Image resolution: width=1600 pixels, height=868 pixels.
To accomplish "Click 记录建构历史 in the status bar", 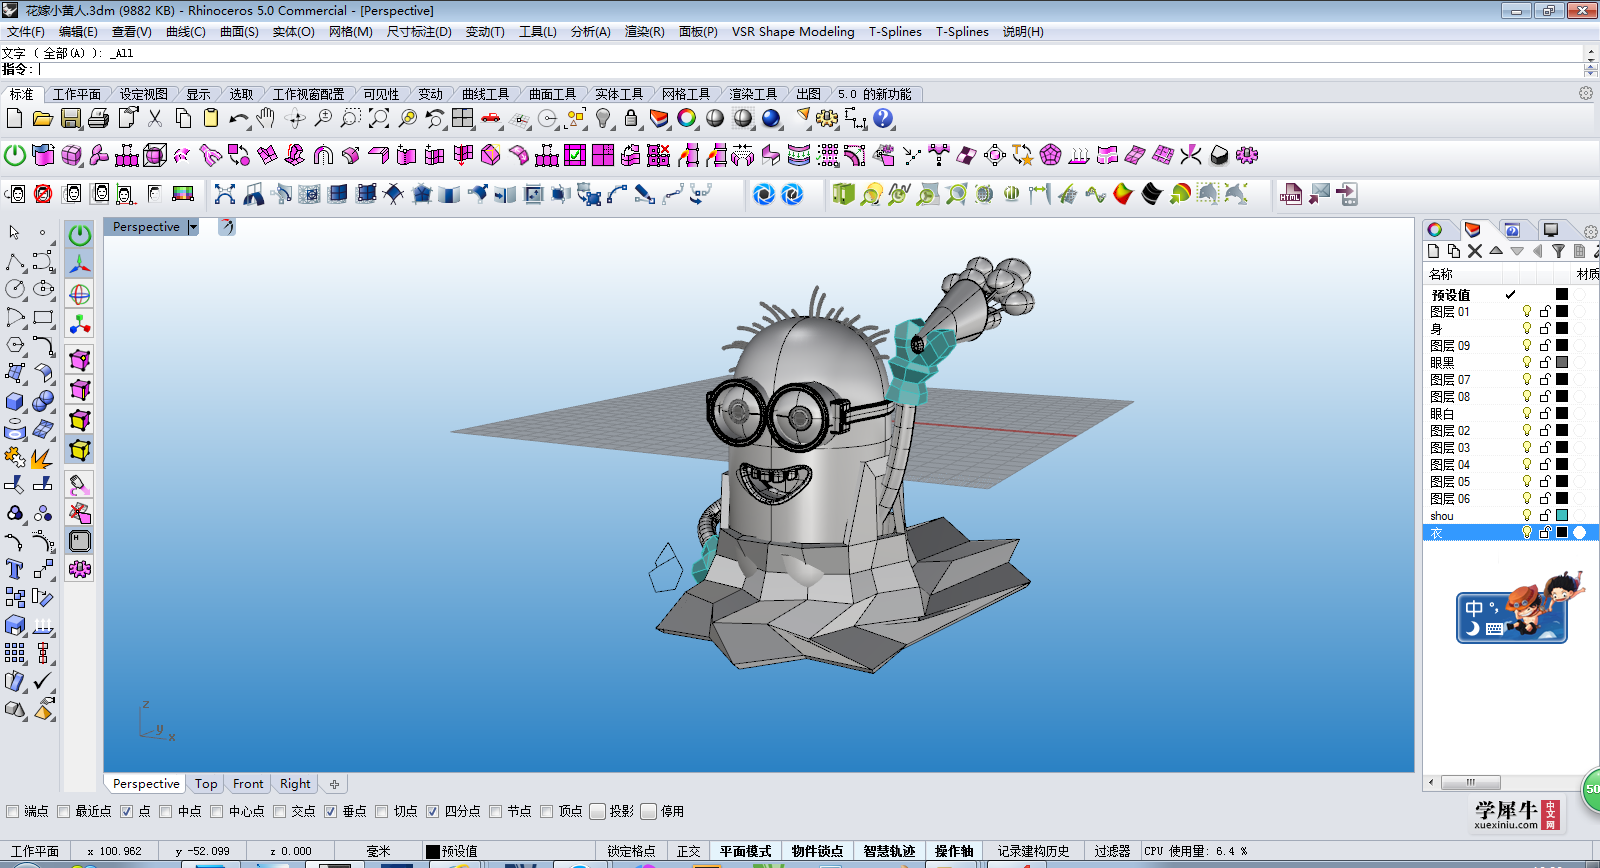I will 1033,851.
